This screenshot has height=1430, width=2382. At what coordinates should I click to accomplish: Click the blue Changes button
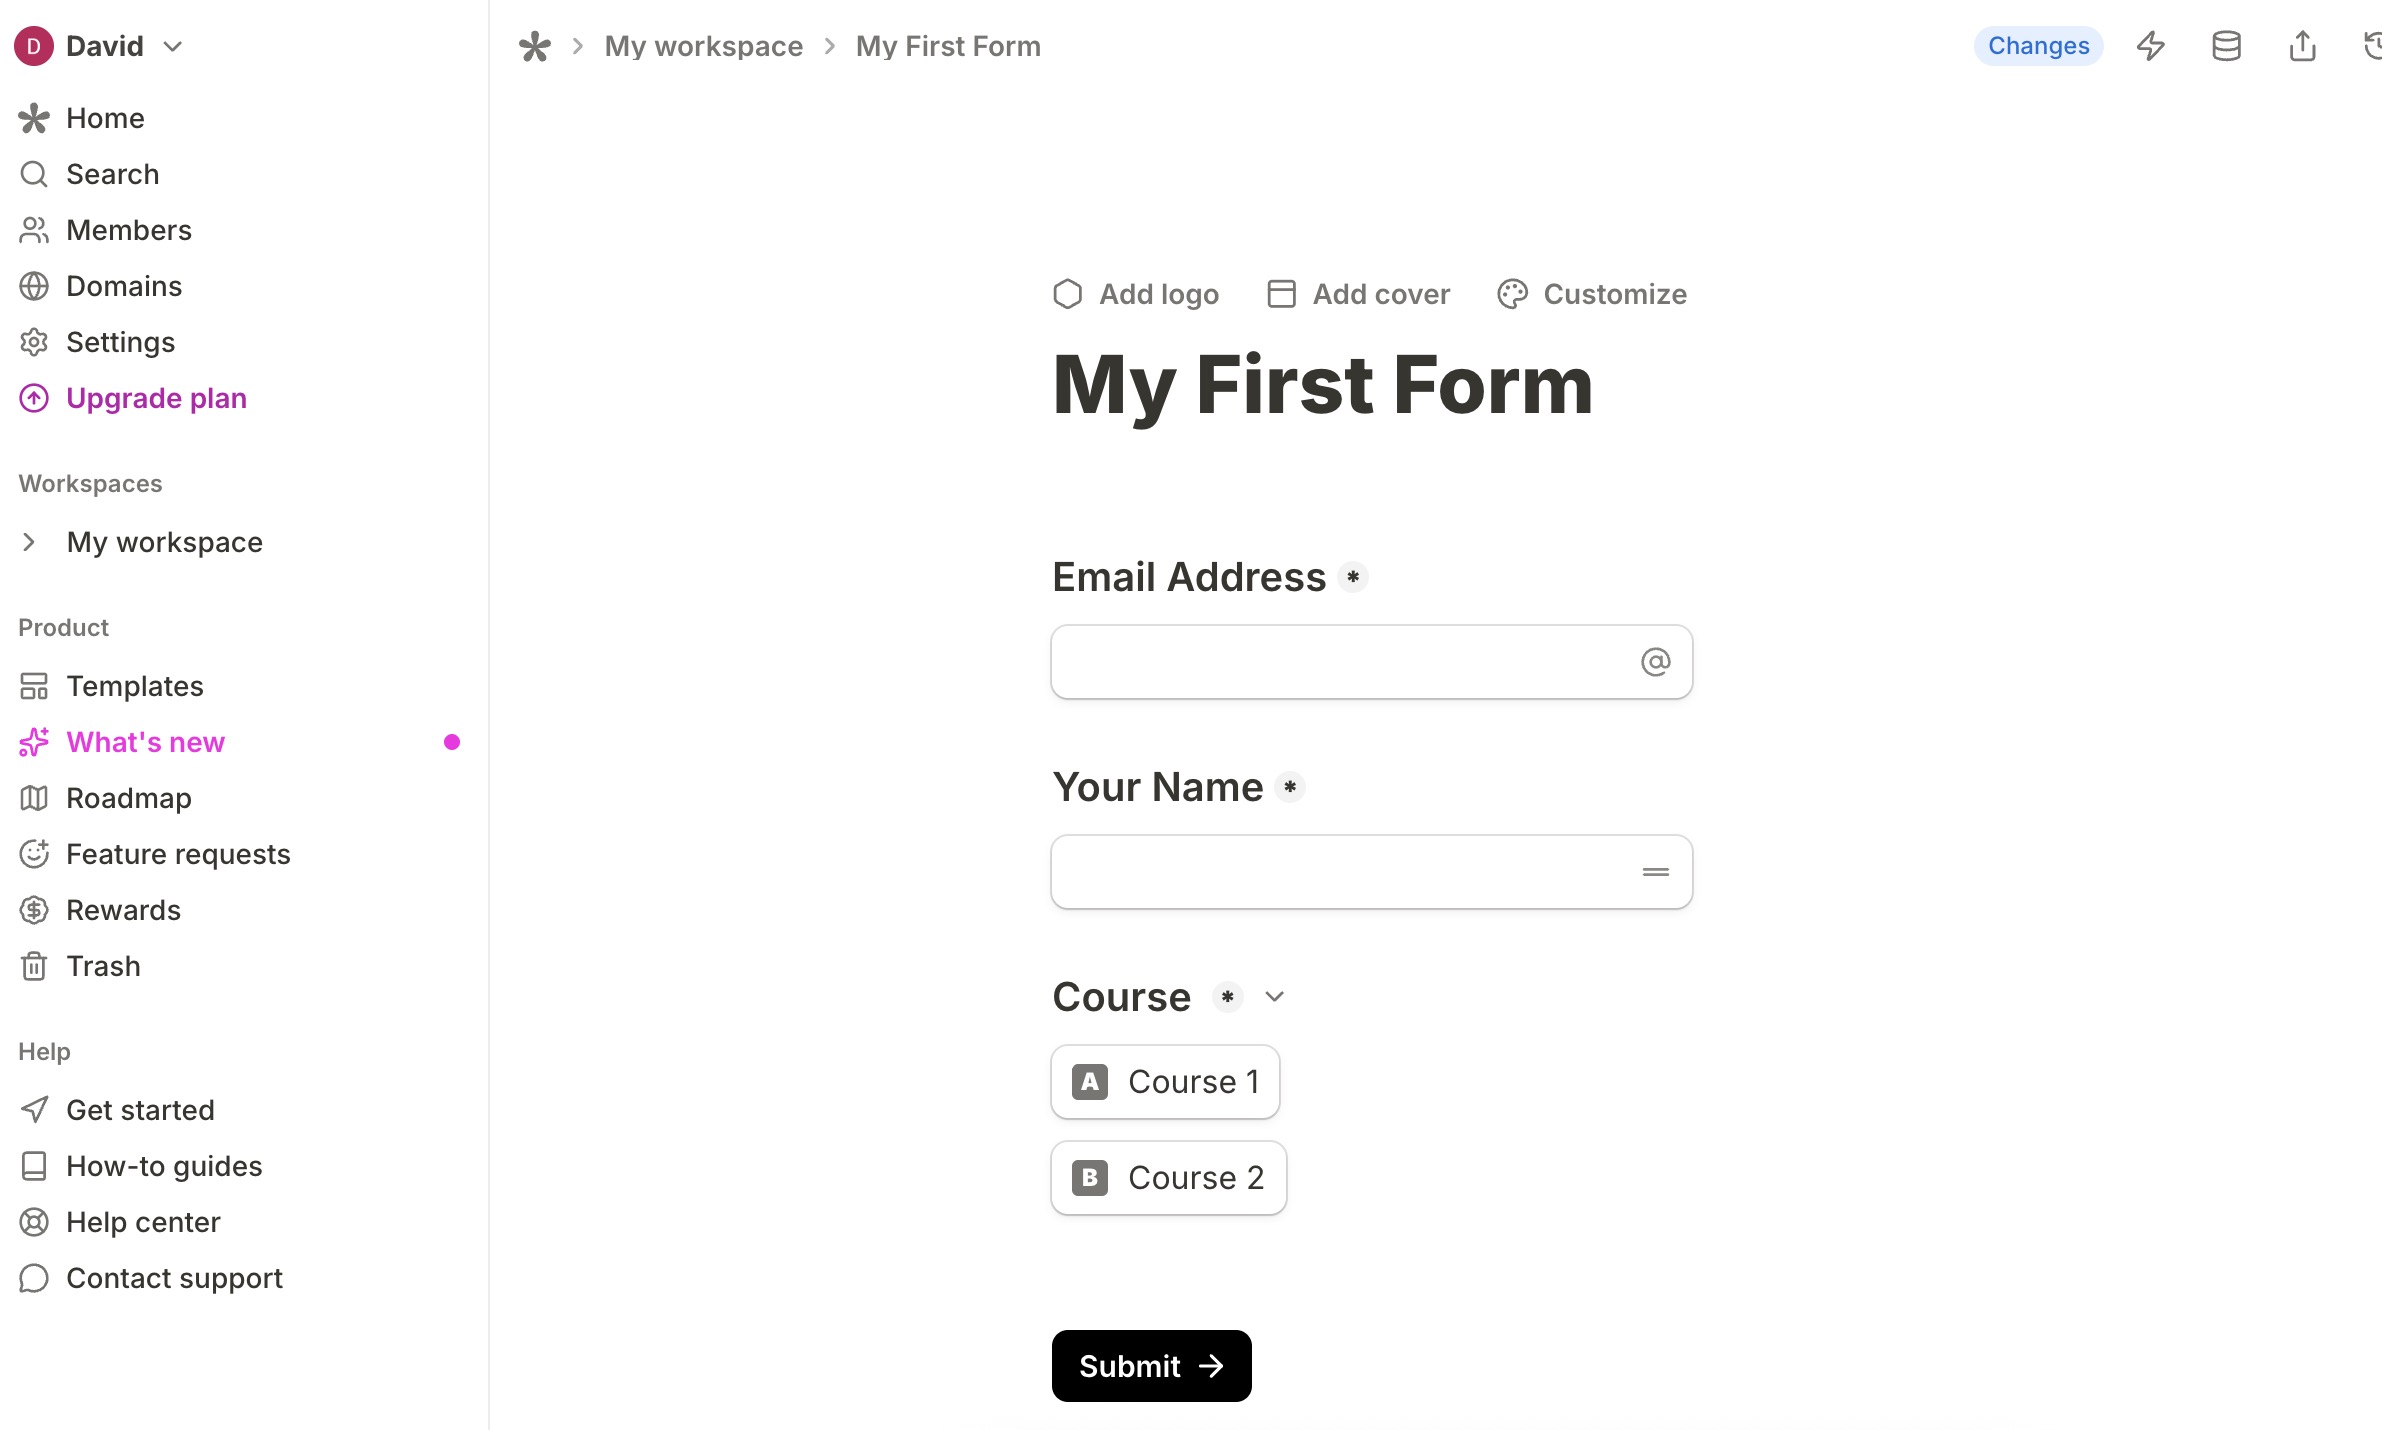click(x=2038, y=46)
